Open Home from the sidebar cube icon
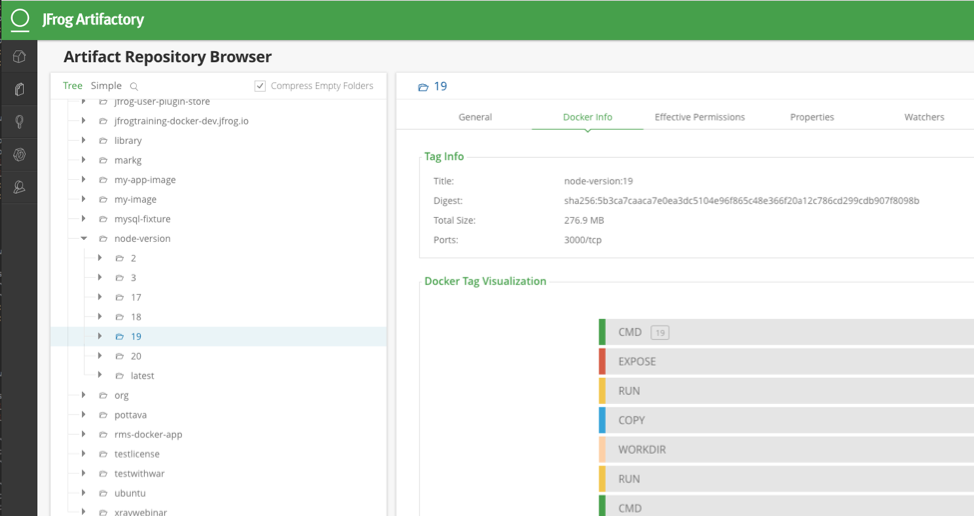 [x=19, y=57]
